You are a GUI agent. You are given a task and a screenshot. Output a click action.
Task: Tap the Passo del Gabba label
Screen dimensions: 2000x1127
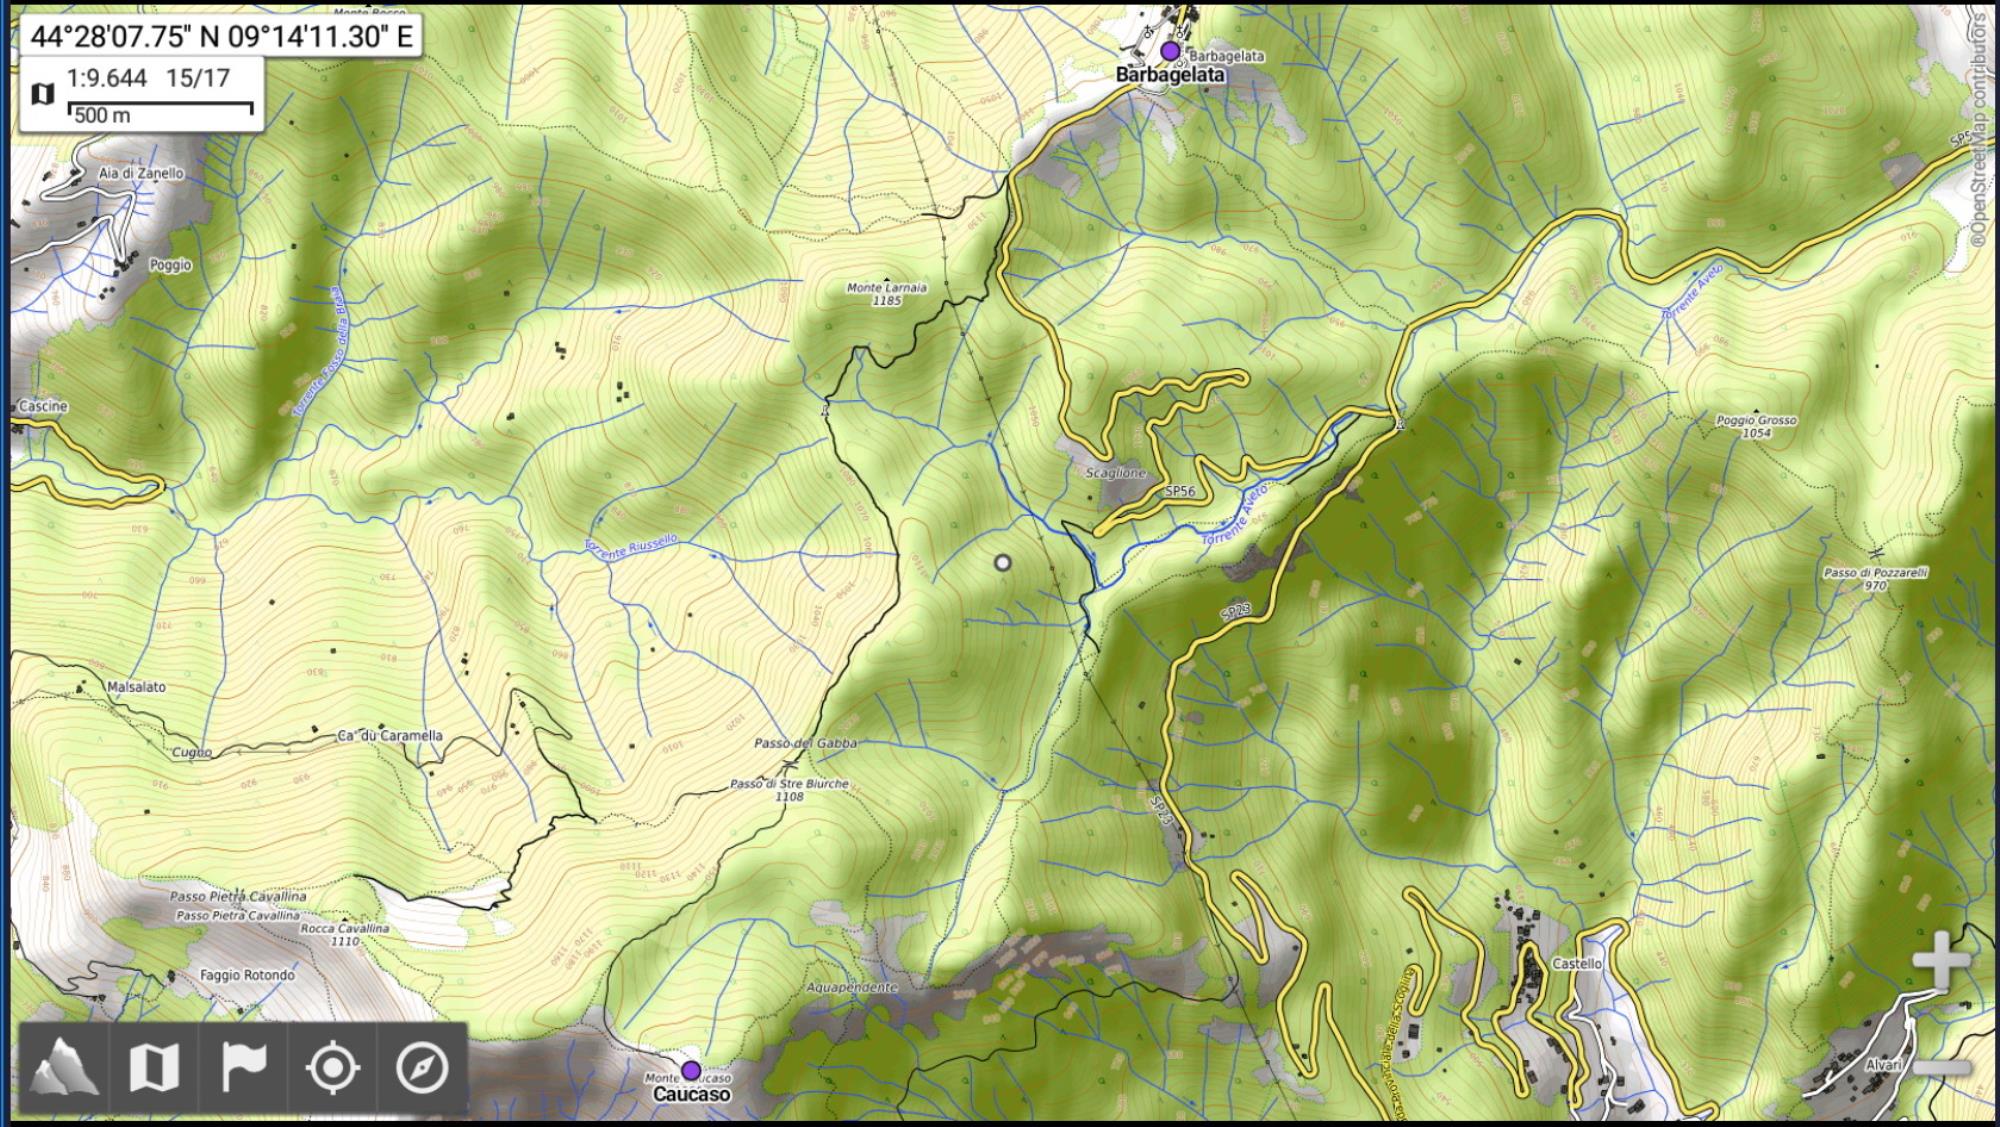805,744
